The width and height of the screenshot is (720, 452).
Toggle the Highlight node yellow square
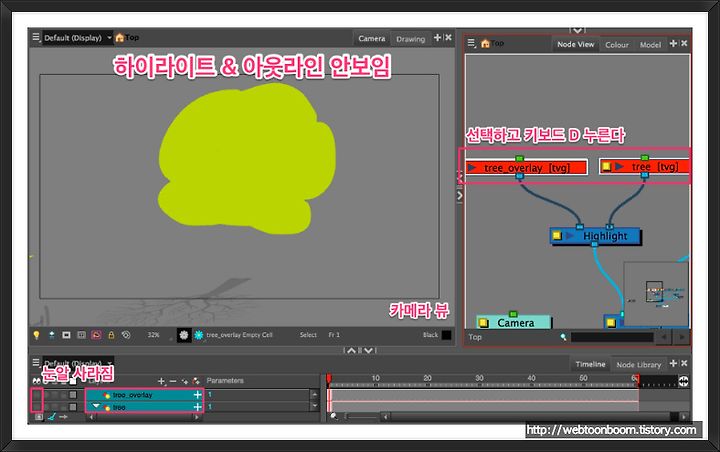[557, 236]
